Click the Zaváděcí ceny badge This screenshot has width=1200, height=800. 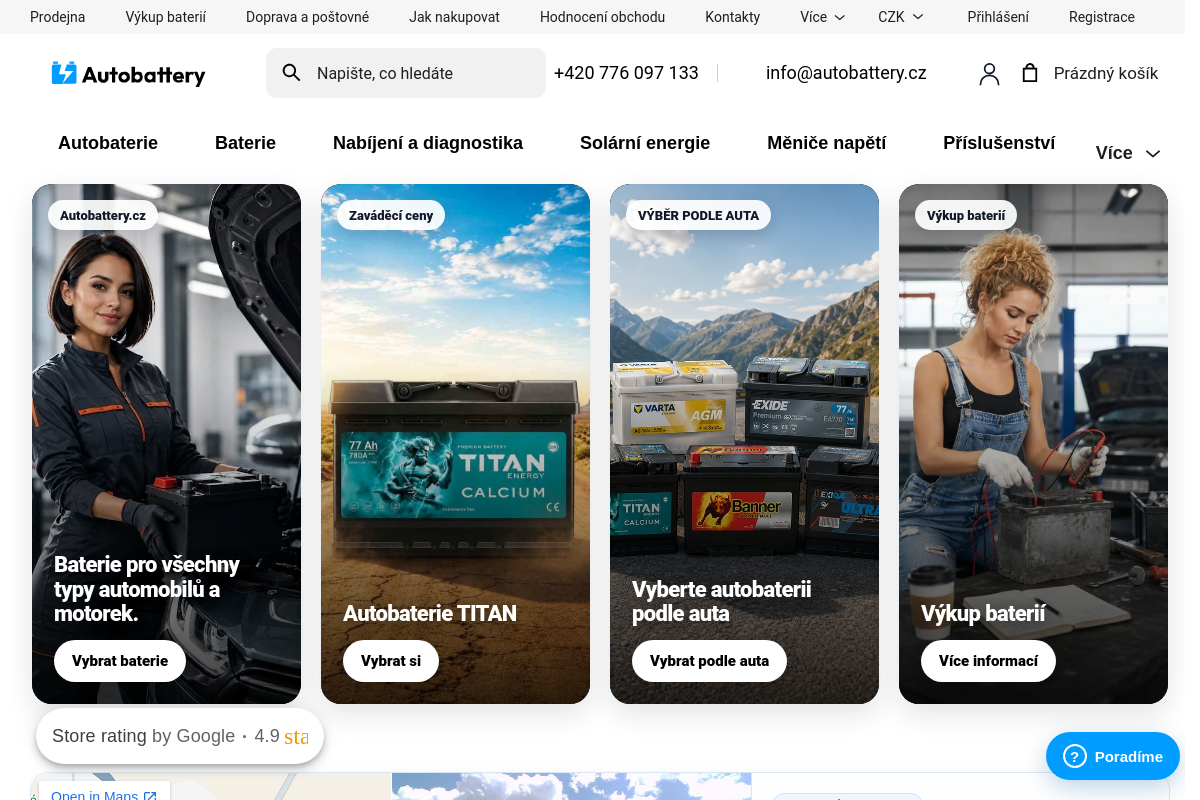391,215
